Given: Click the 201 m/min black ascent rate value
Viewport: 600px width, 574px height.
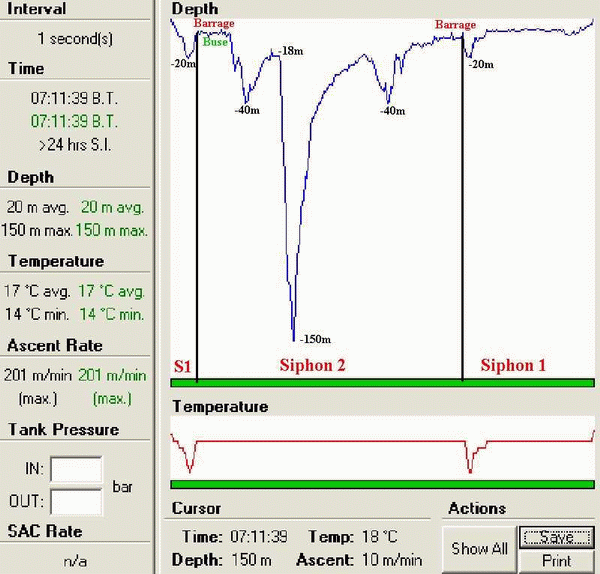Looking at the screenshot, I should [37, 375].
